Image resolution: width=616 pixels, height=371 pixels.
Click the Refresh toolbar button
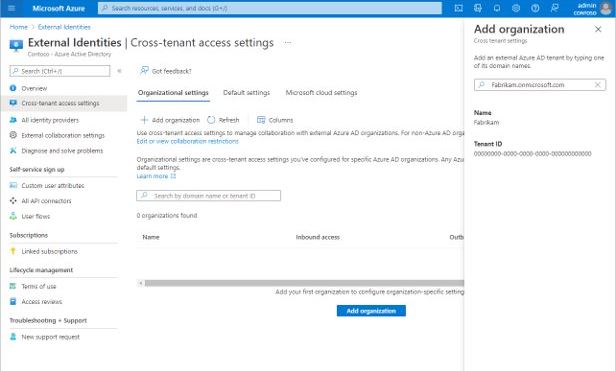[x=223, y=120]
